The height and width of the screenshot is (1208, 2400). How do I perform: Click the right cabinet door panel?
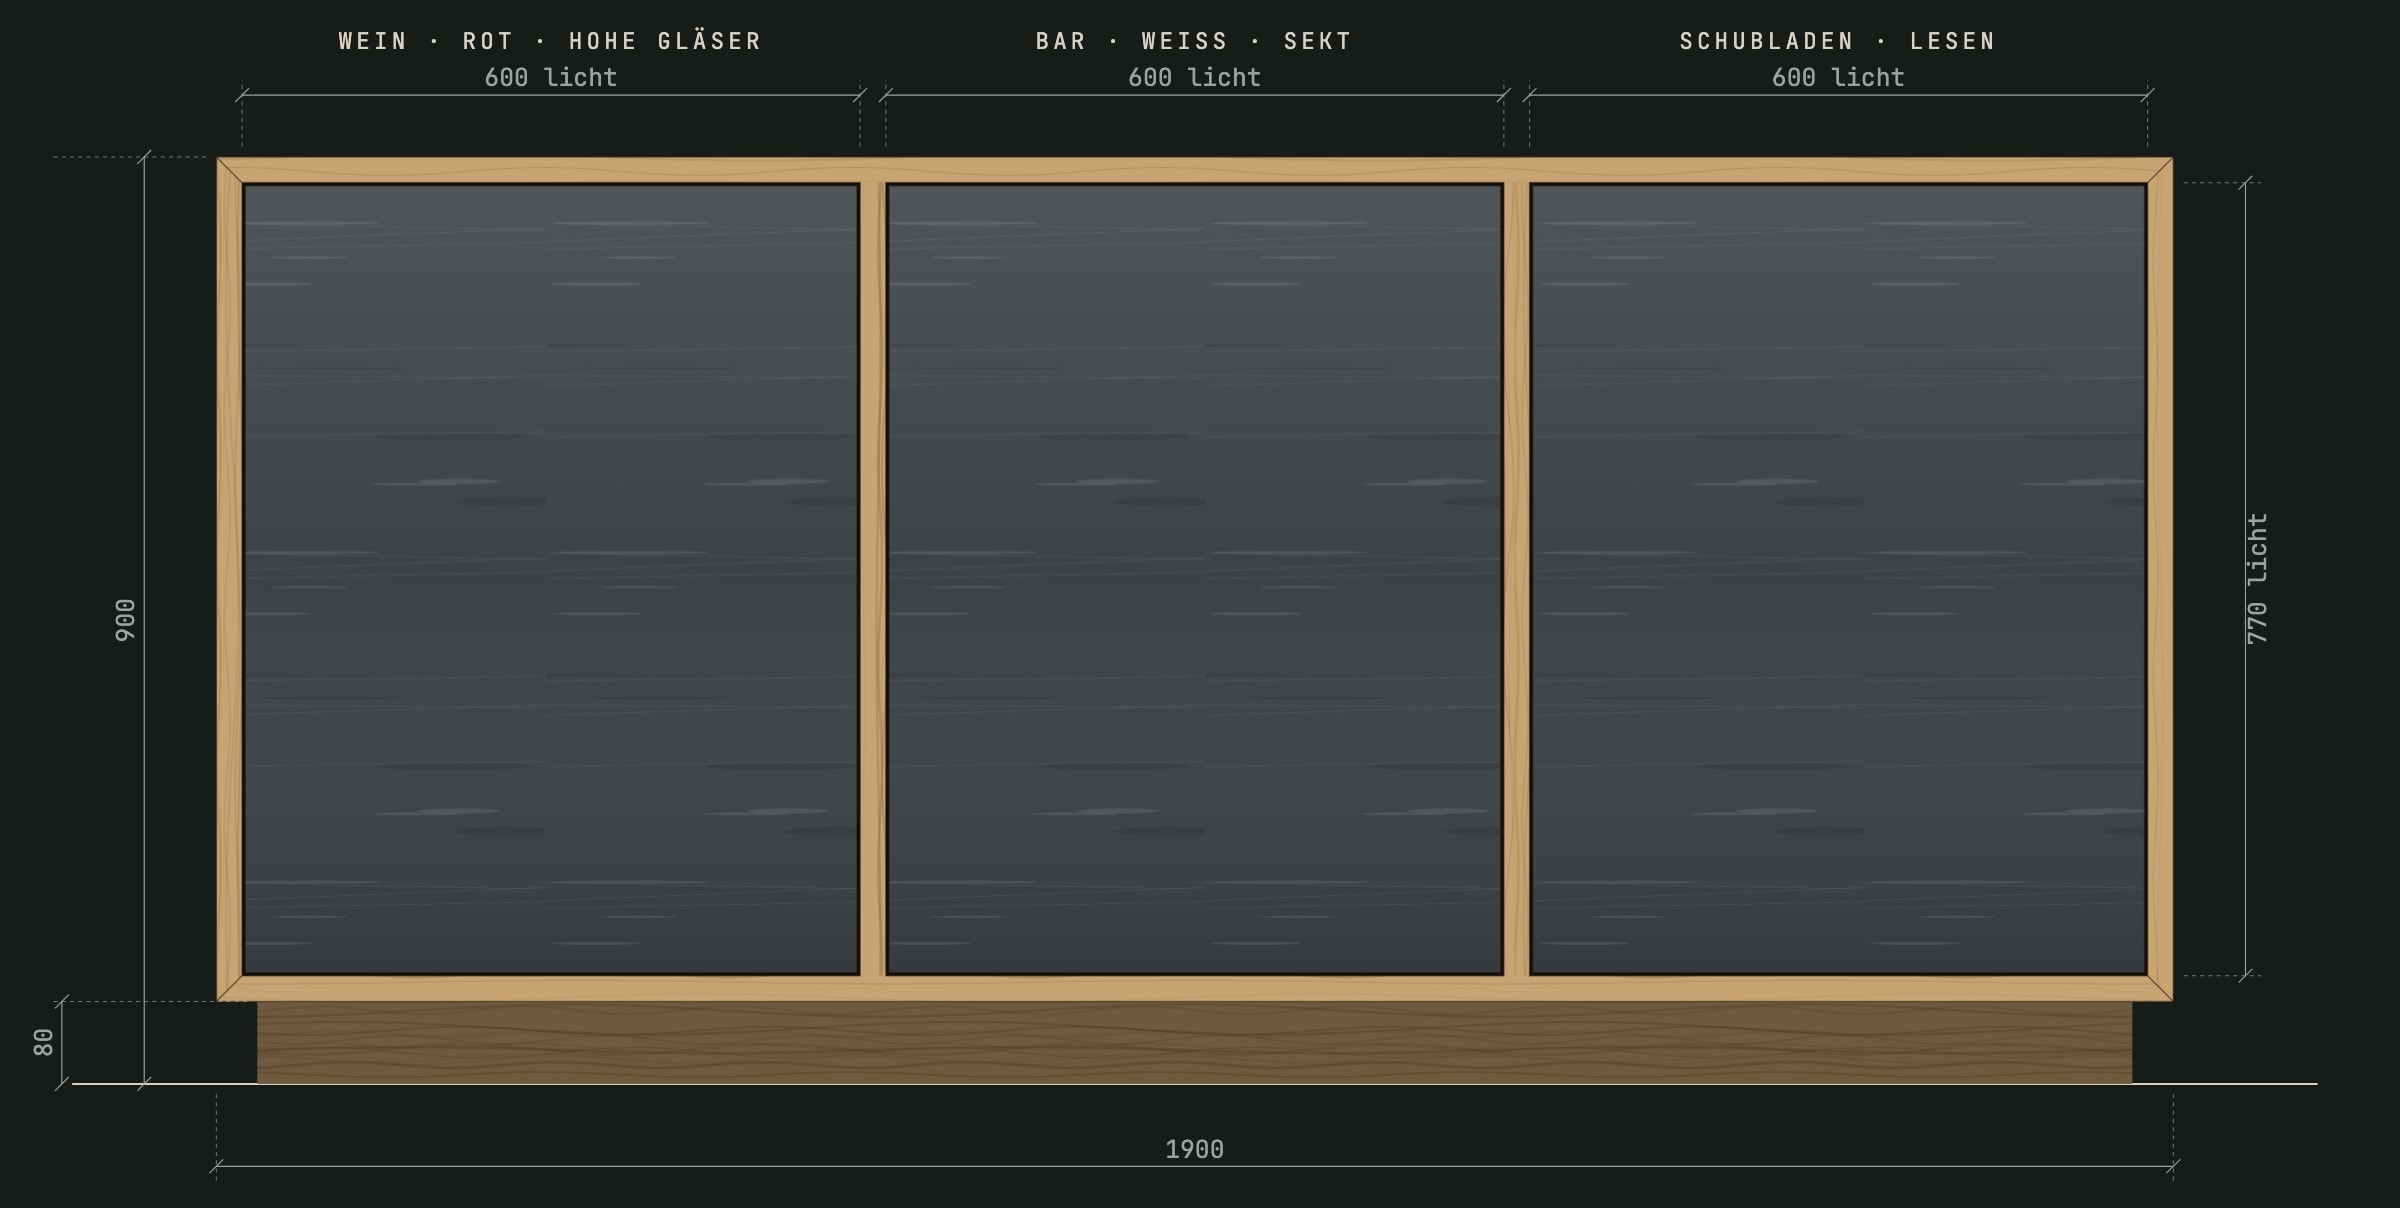[x=1838, y=579]
